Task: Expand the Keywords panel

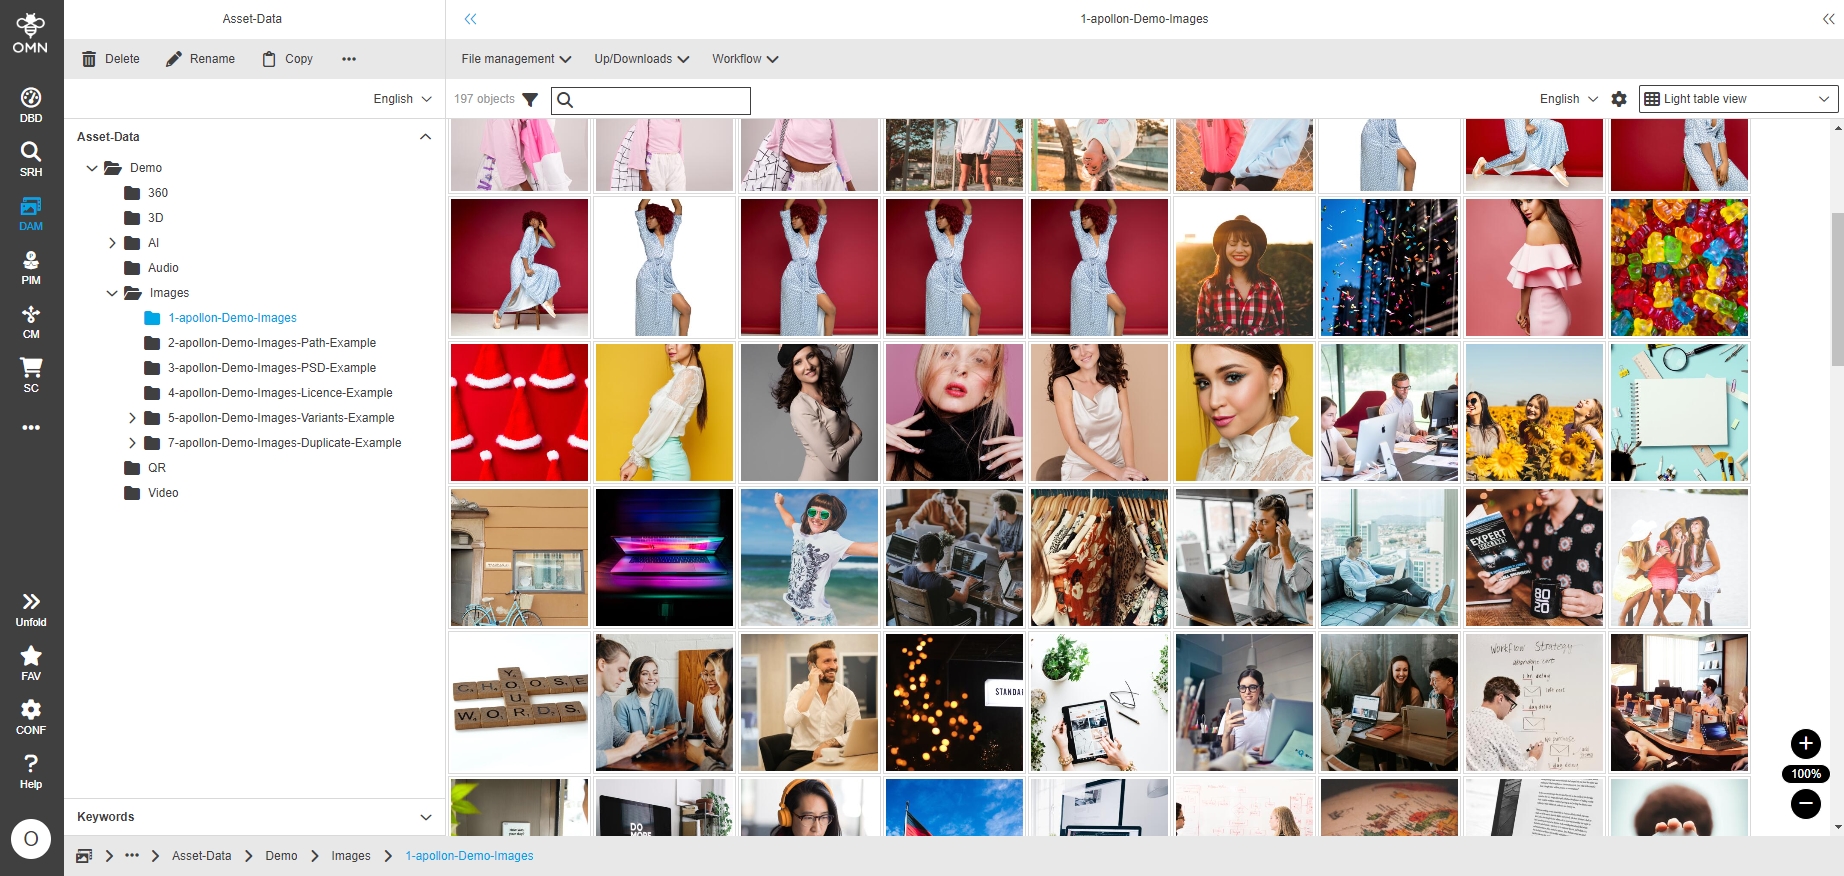Action: (x=426, y=817)
